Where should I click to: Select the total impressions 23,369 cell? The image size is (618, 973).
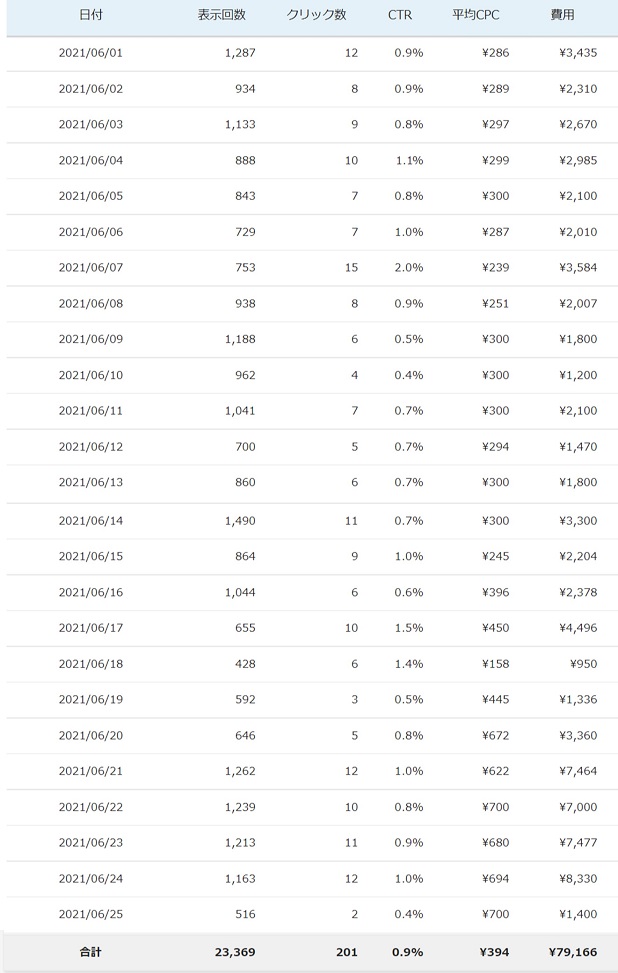point(234,952)
